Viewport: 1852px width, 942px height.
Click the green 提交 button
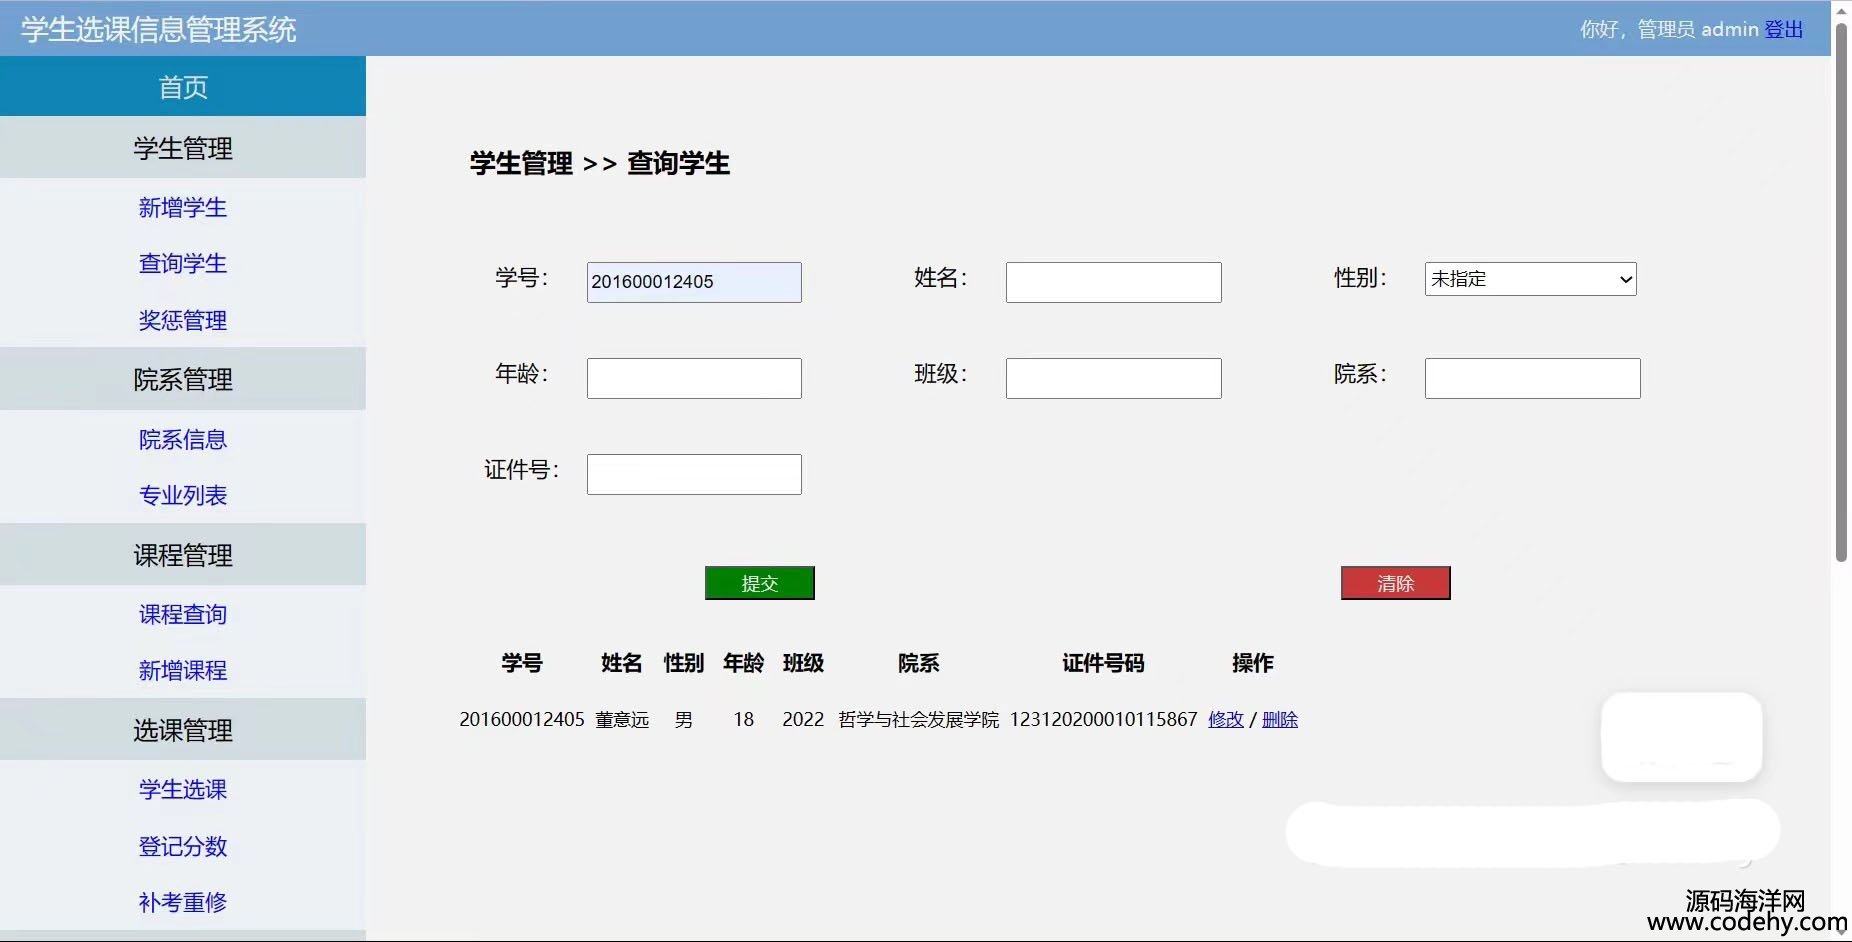(759, 583)
